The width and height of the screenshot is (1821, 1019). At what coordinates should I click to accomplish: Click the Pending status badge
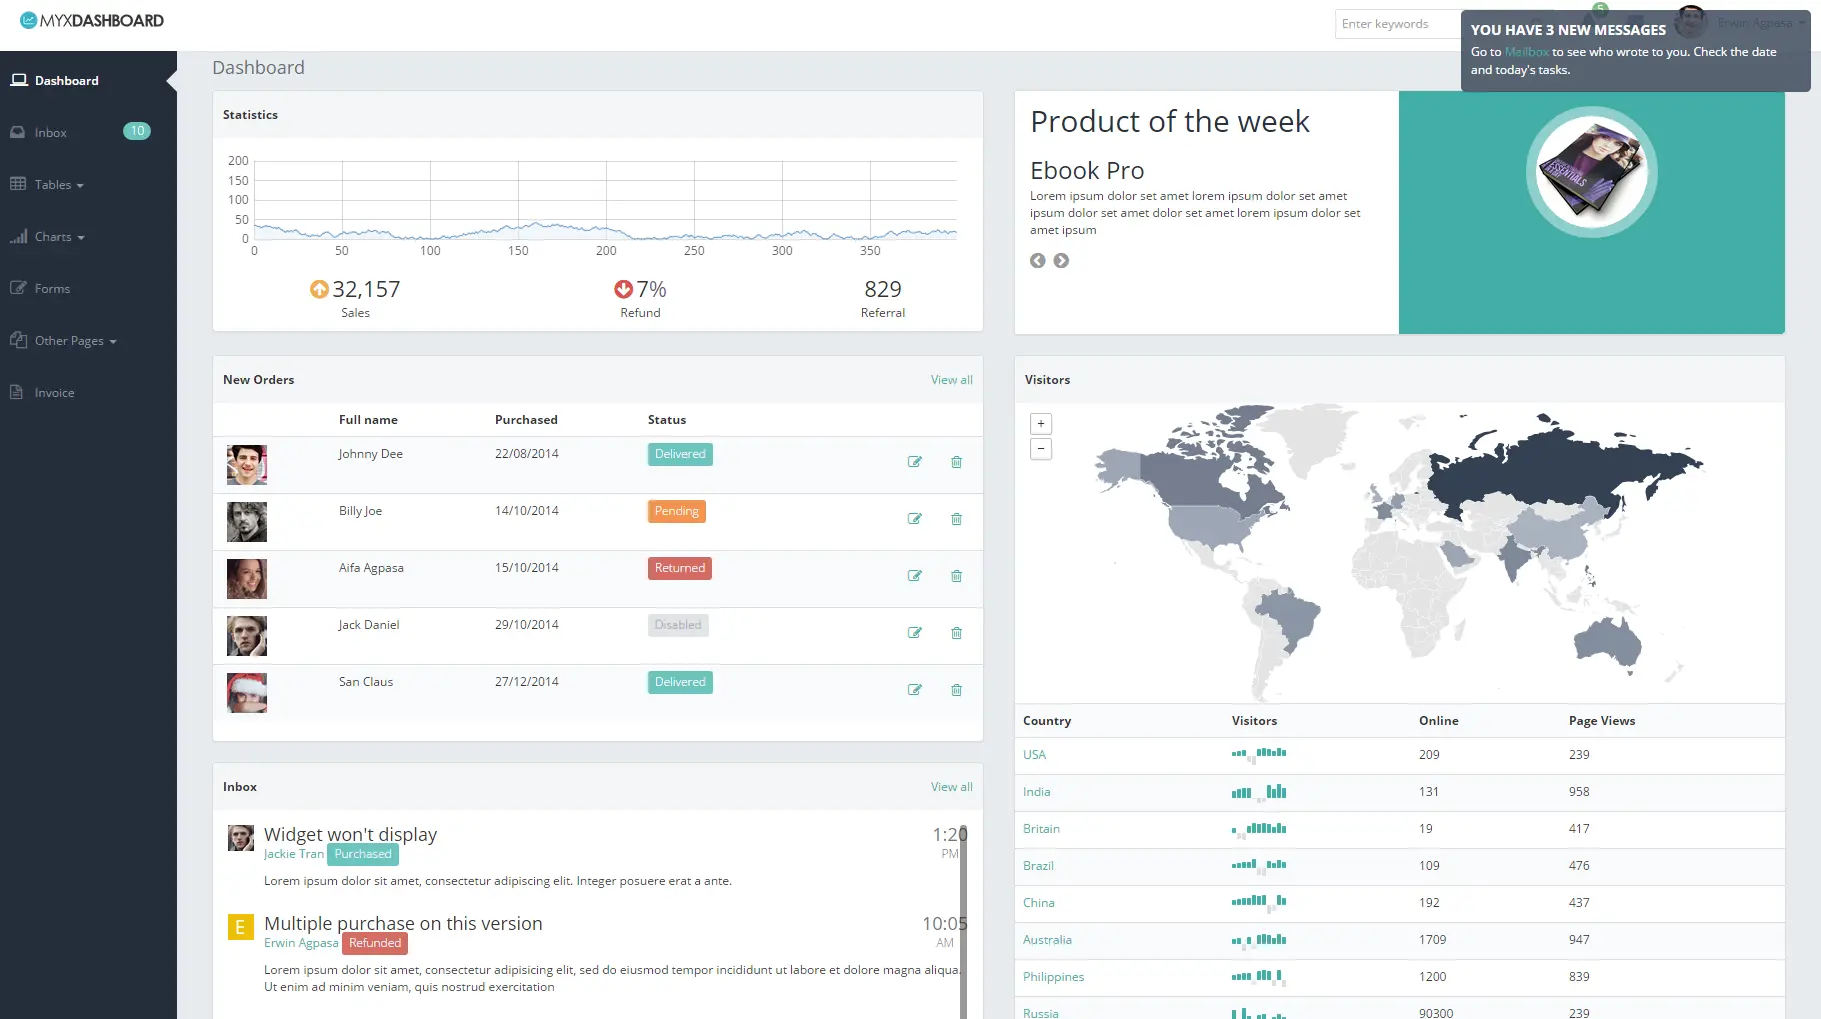pos(677,511)
